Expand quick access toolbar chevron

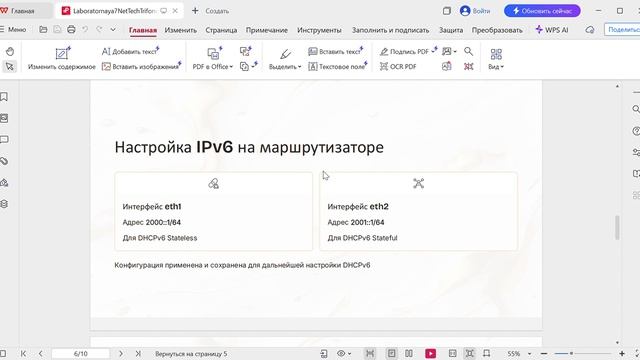(113, 29)
